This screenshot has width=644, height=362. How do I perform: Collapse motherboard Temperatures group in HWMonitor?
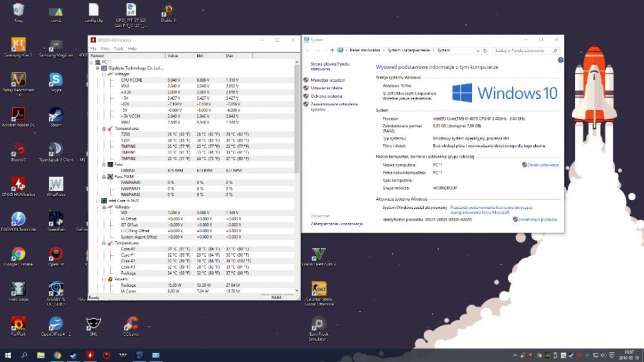104,129
